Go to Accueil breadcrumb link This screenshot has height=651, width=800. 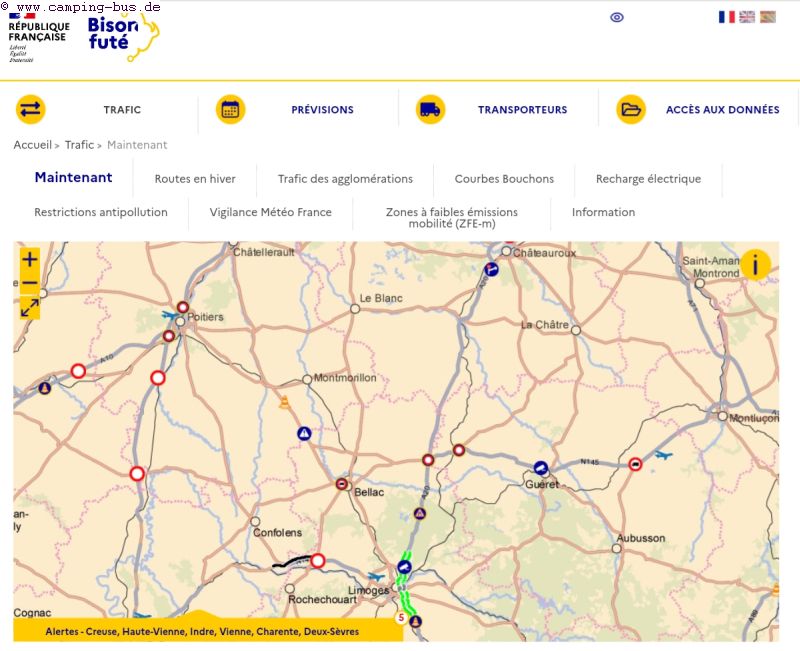coord(32,145)
